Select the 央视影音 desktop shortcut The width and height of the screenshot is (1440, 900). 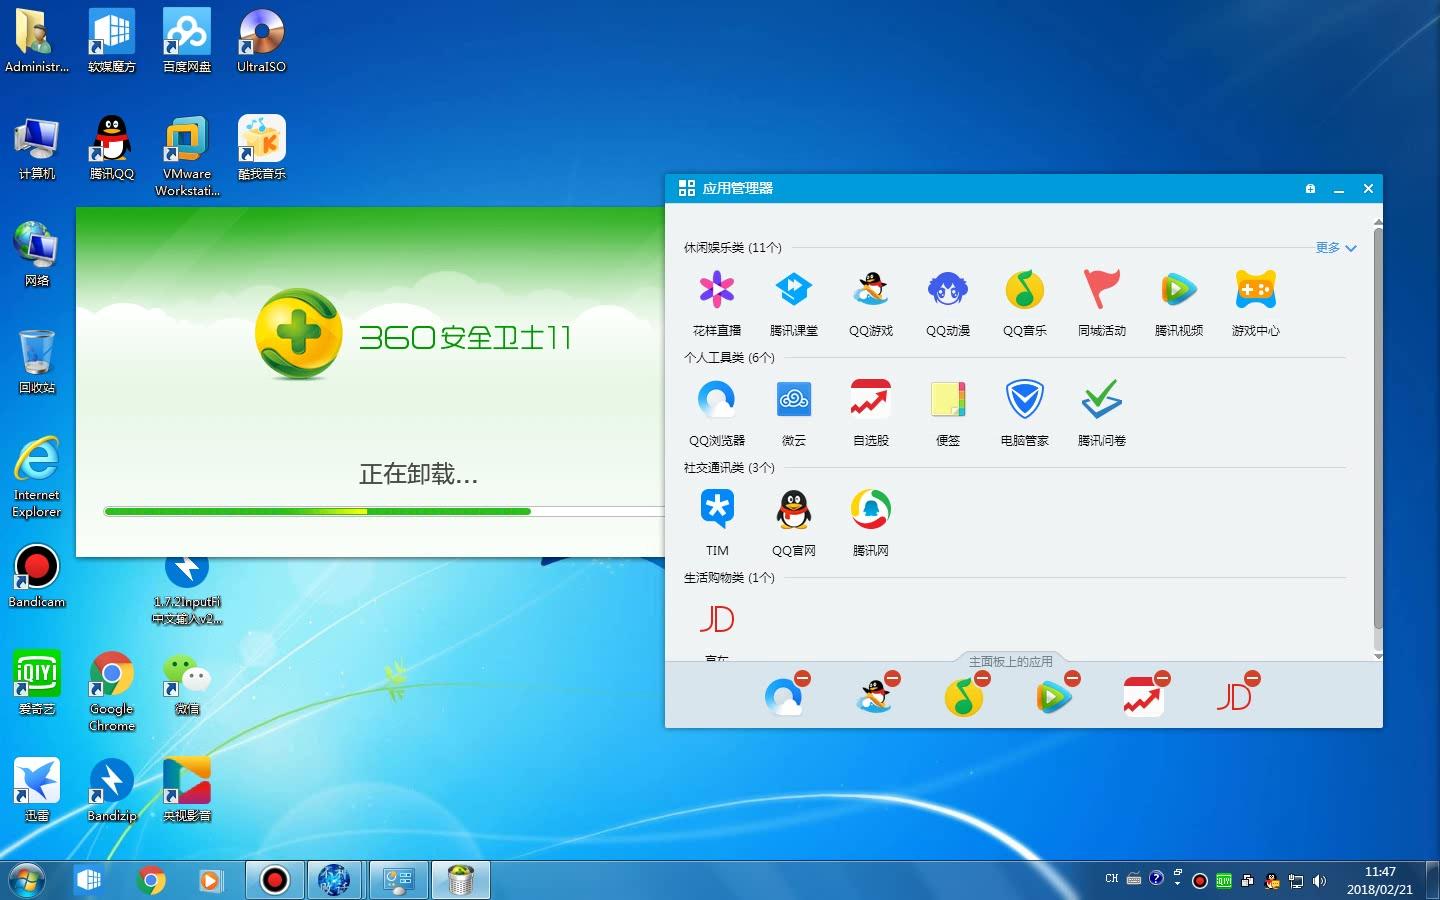point(187,790)
